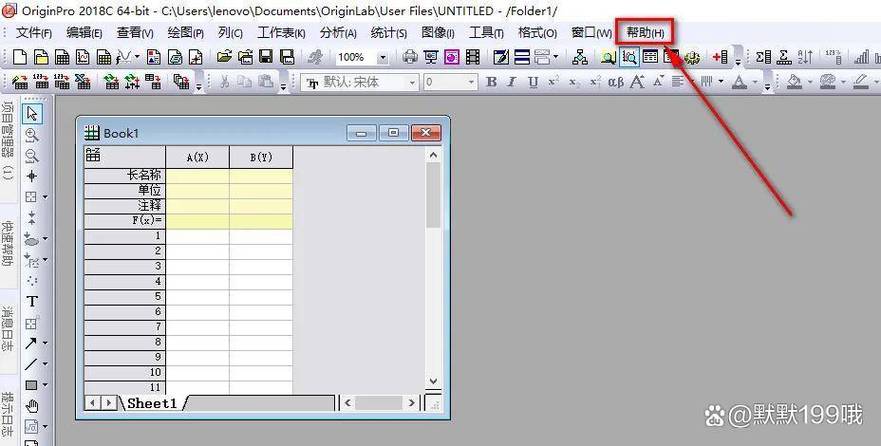Open the line color pencil dropdown
The height and width of the screenshot is (446, 881).
coord(876,83)
